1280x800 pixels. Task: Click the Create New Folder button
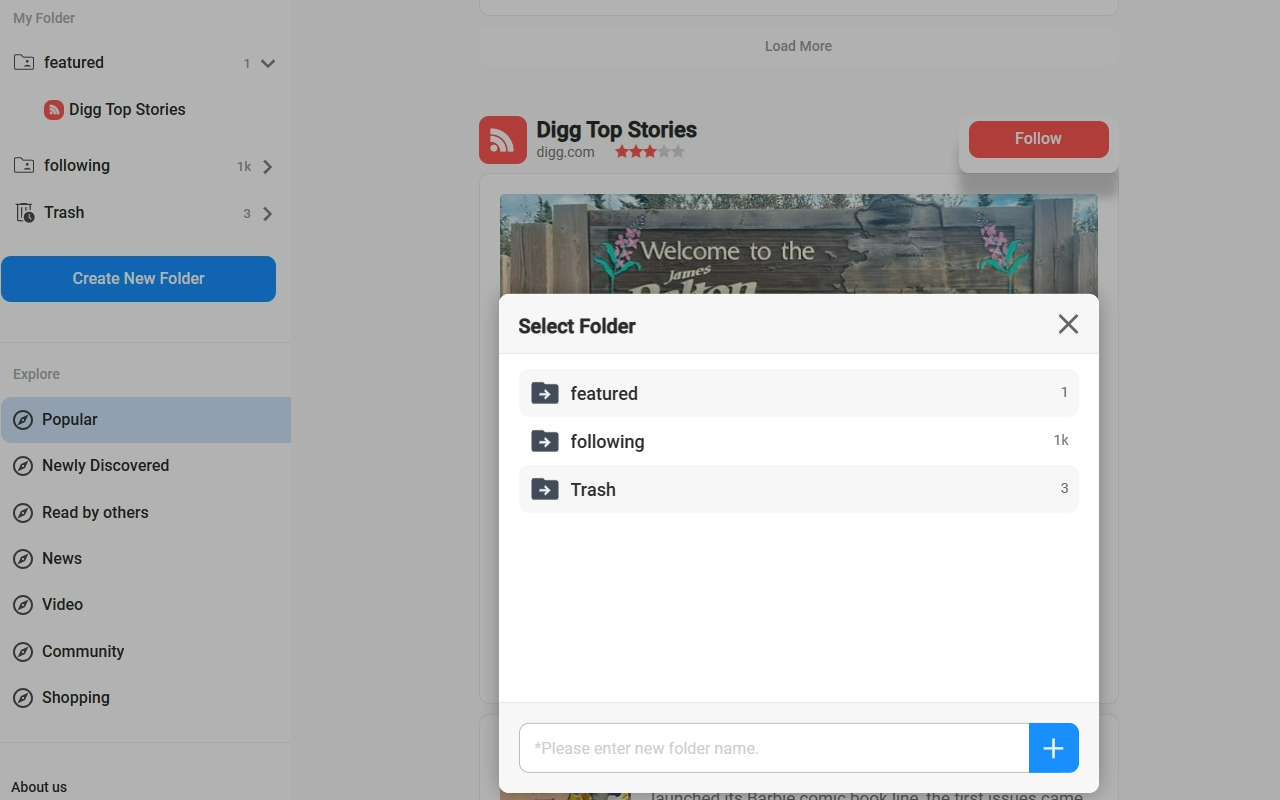(139, 278)
